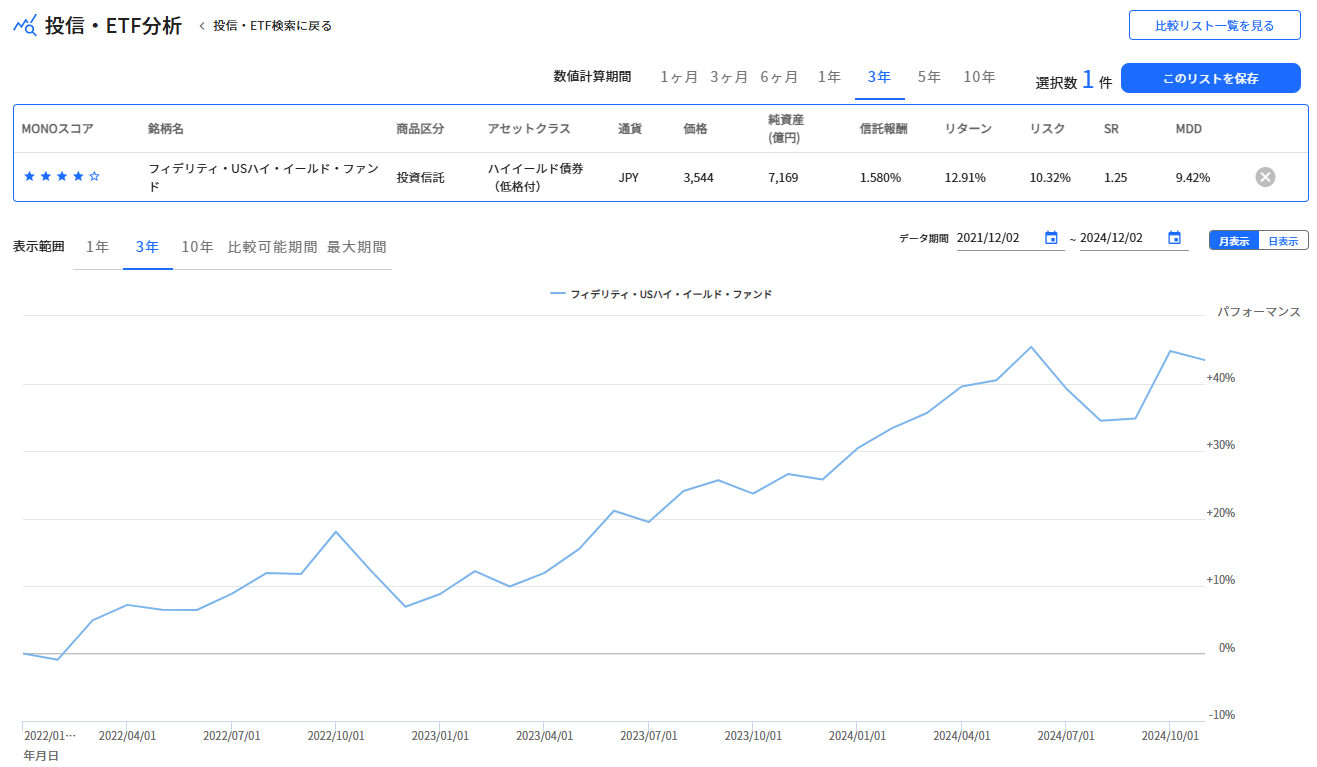Click the JPY currency cell
Image resolution: width=1317 pixels, height=767 pixels.
[629, 178]
